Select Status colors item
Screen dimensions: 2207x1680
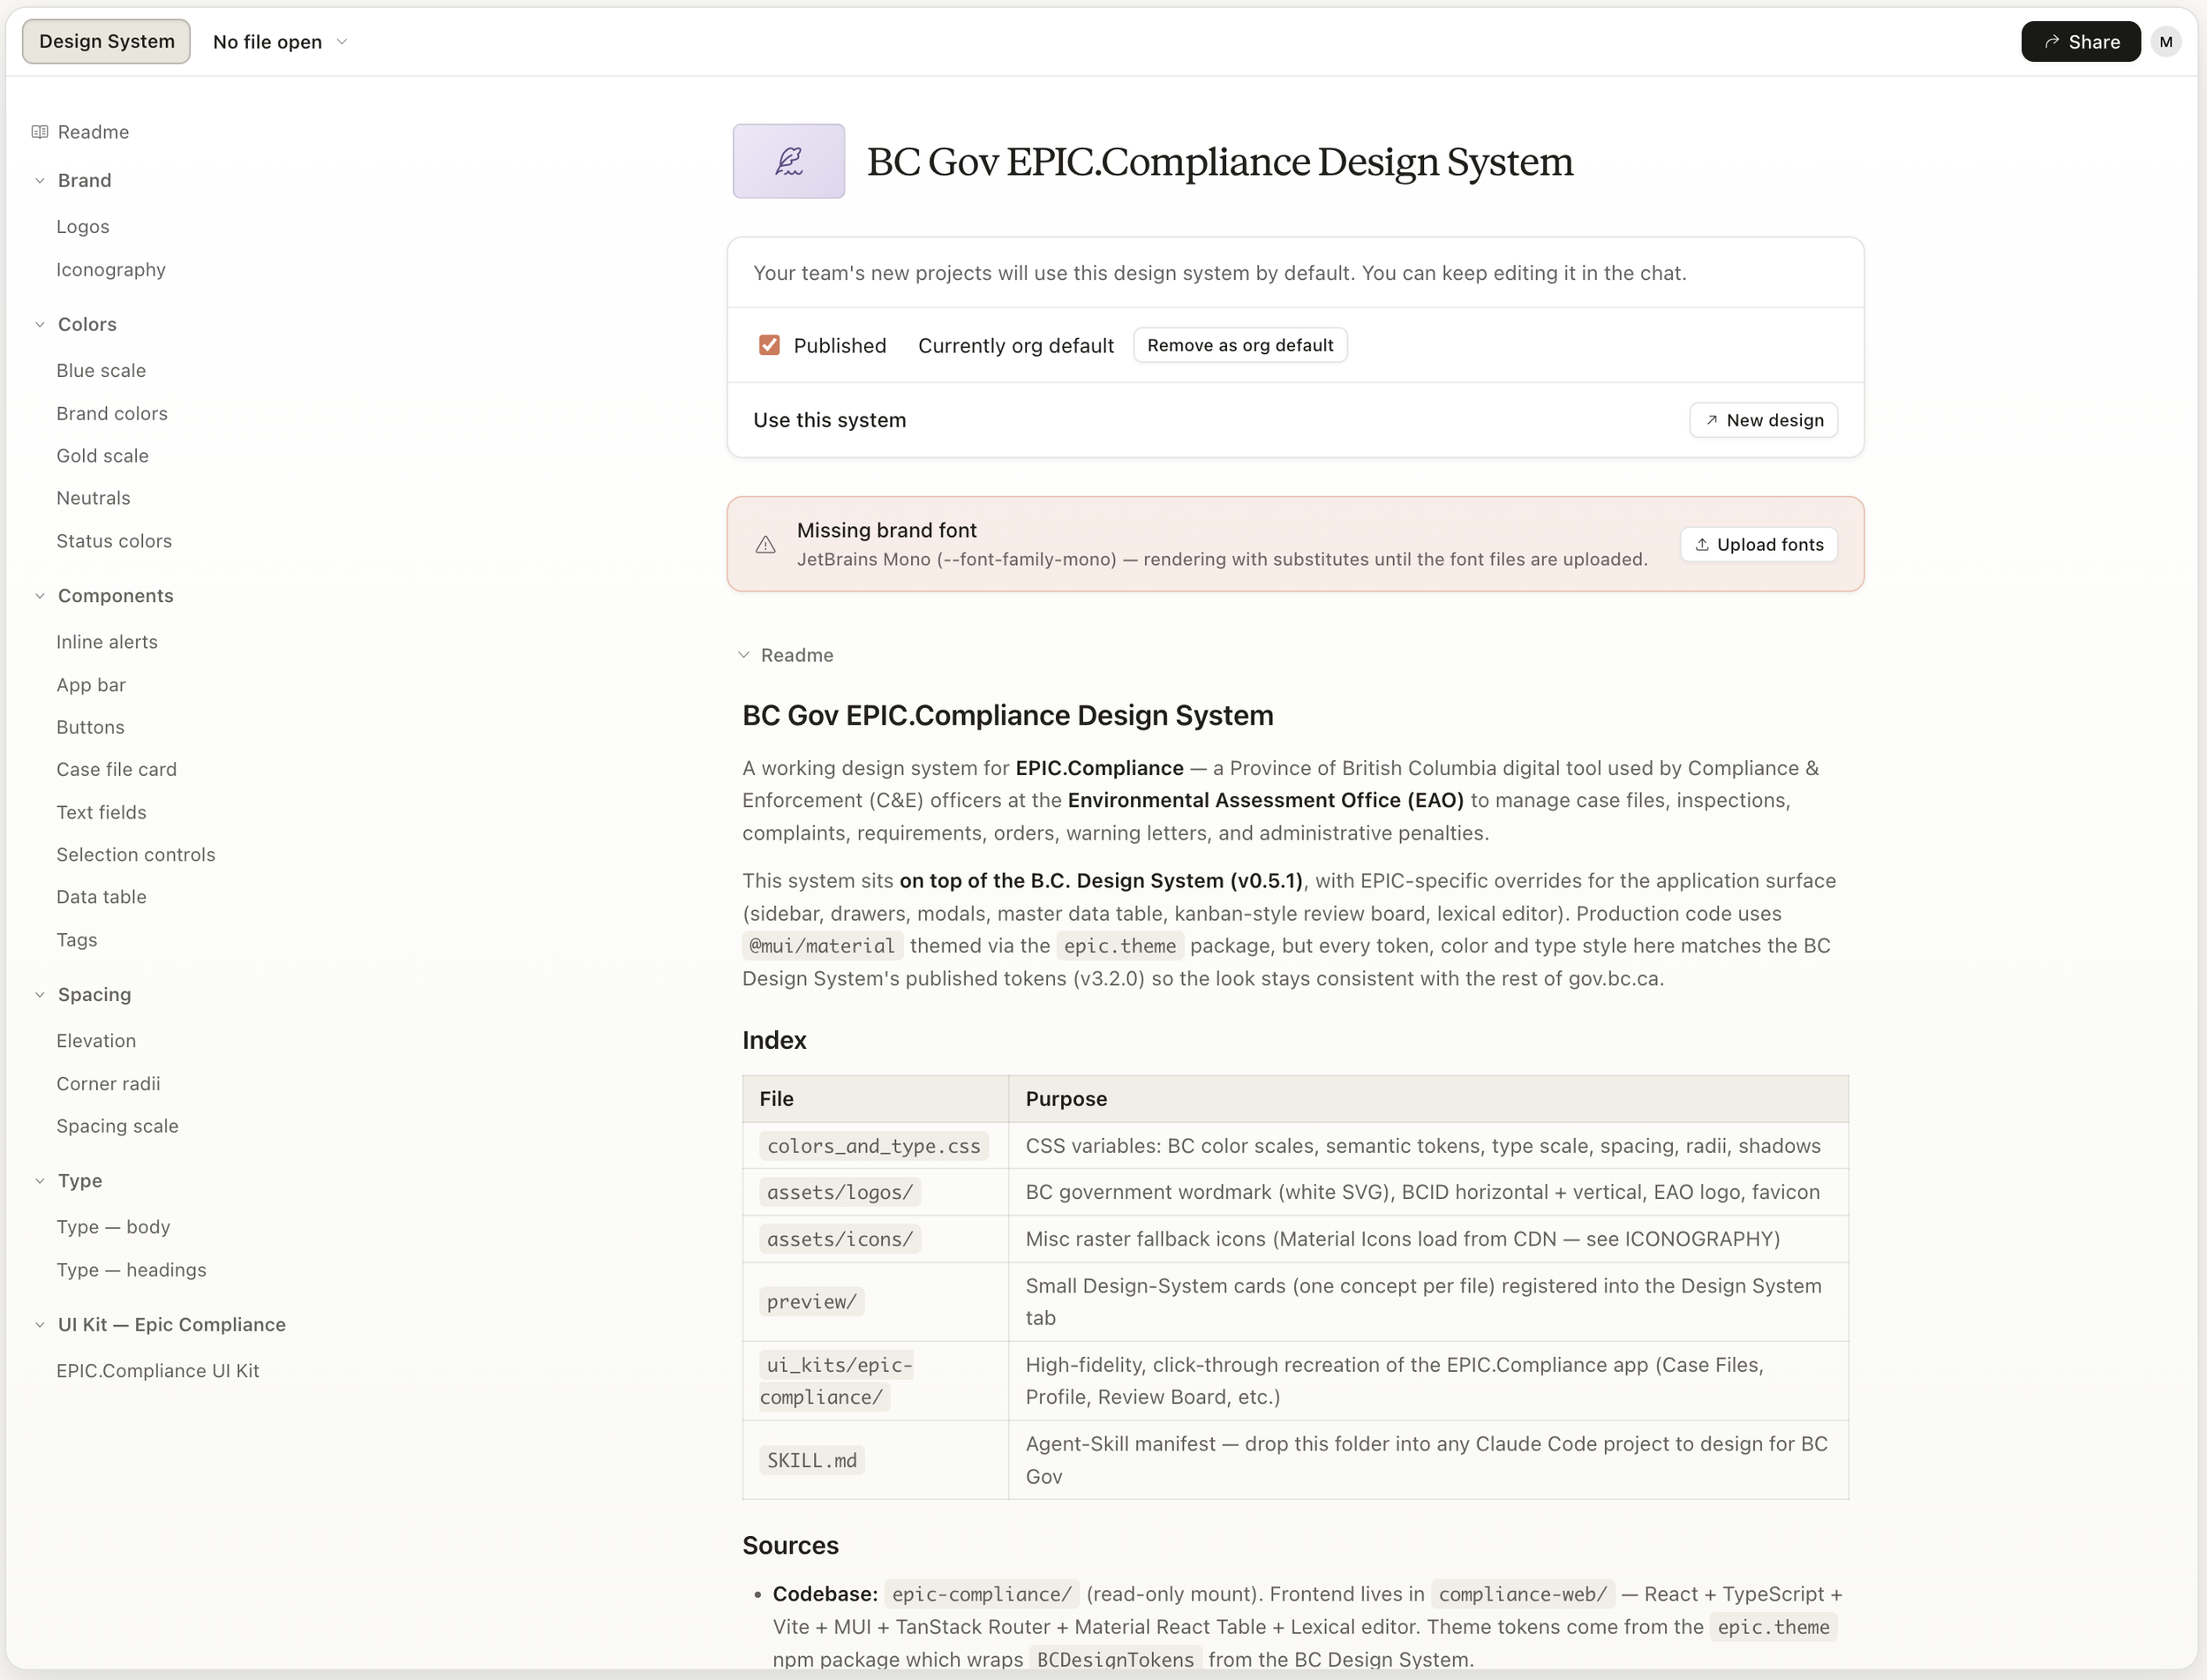click(114, 541)
